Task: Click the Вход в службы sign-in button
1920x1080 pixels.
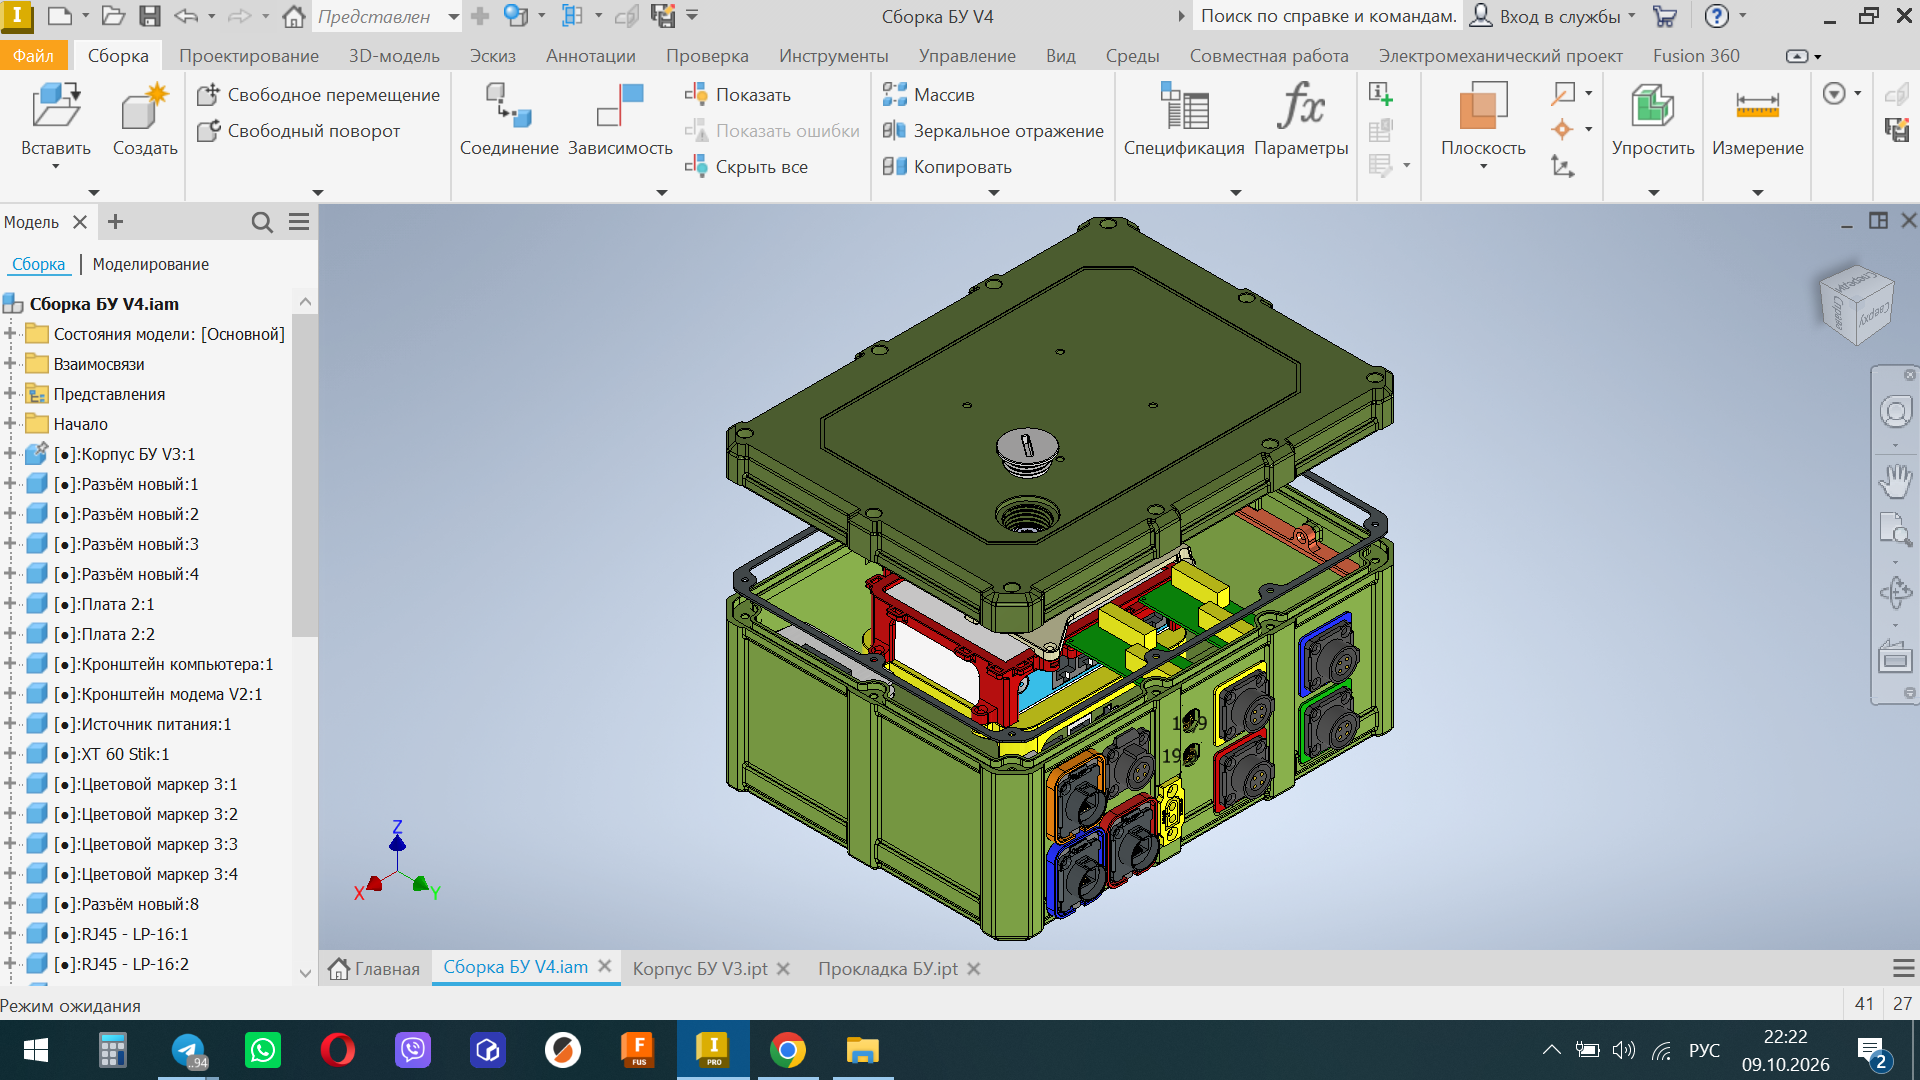Action: [1552, 16]
